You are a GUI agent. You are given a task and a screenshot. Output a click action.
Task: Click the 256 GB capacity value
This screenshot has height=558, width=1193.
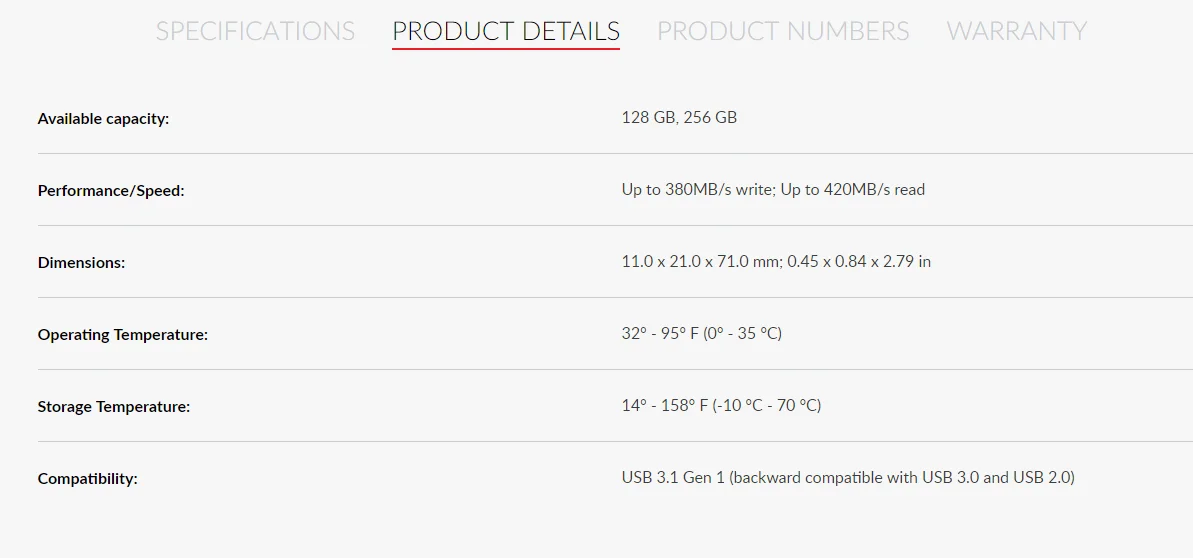click(710, 118)
